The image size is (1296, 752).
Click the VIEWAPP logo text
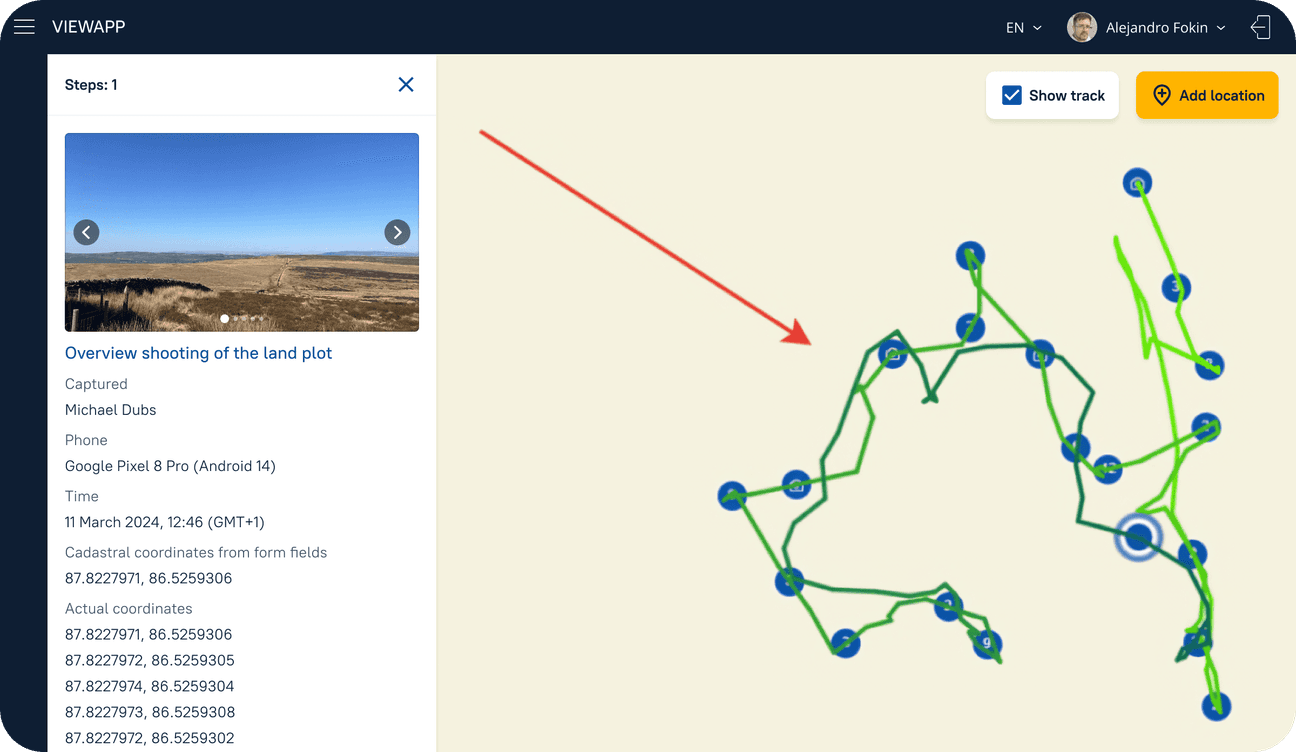pos(89,27)
